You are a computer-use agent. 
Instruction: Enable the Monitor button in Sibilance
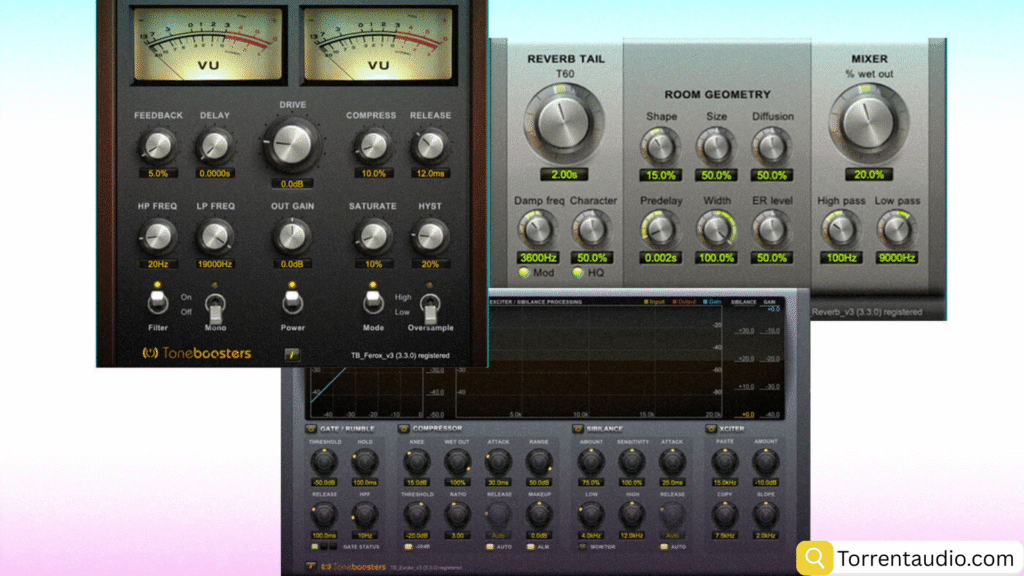[x=581, y=545]
